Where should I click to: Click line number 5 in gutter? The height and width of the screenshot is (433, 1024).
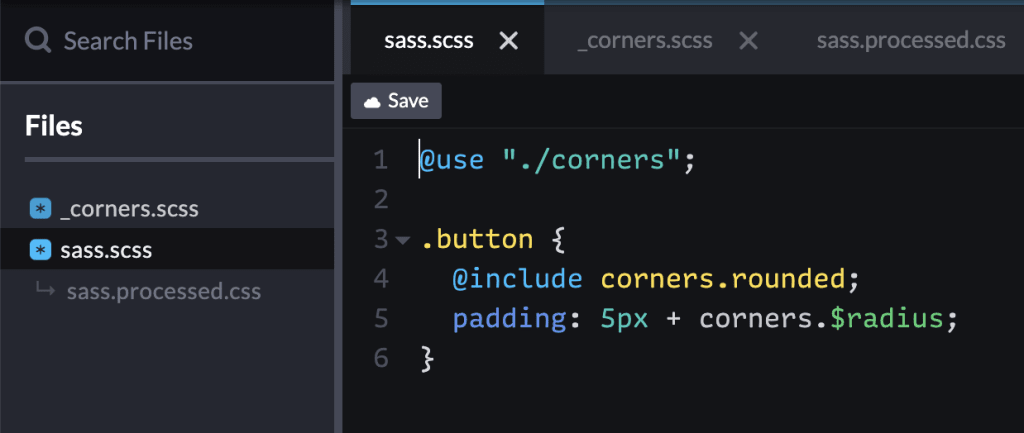pos(381,319)
